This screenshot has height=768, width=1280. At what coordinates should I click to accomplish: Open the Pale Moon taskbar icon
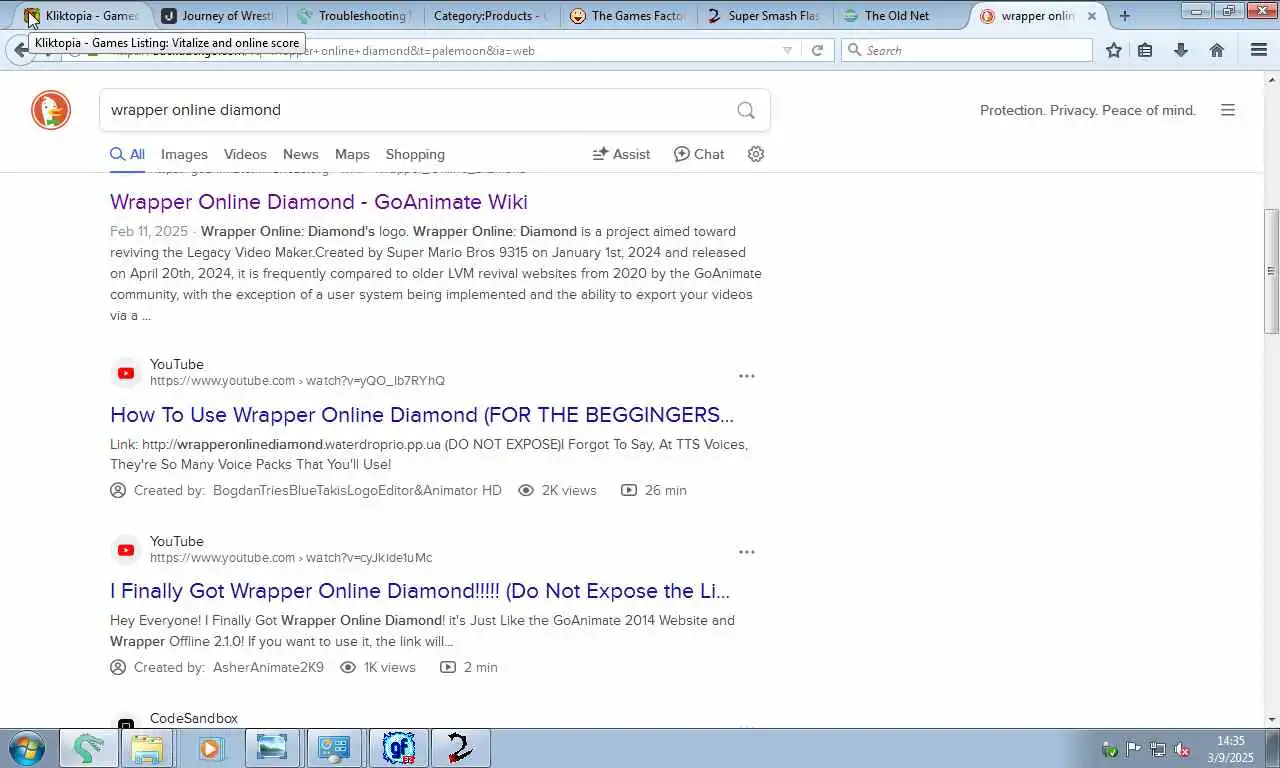pos(88,748)
